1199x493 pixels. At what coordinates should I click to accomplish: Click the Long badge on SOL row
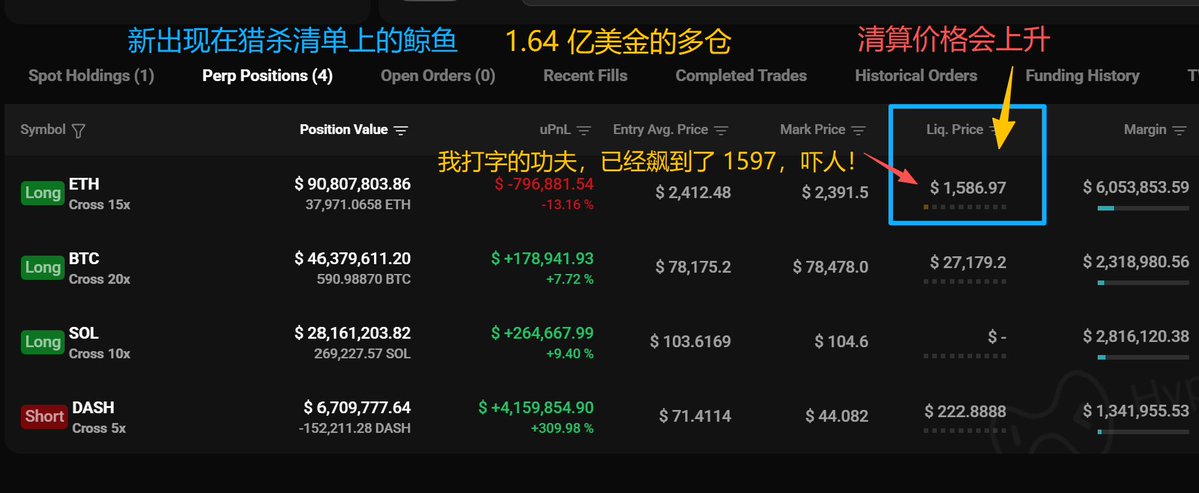pos(43,342)
